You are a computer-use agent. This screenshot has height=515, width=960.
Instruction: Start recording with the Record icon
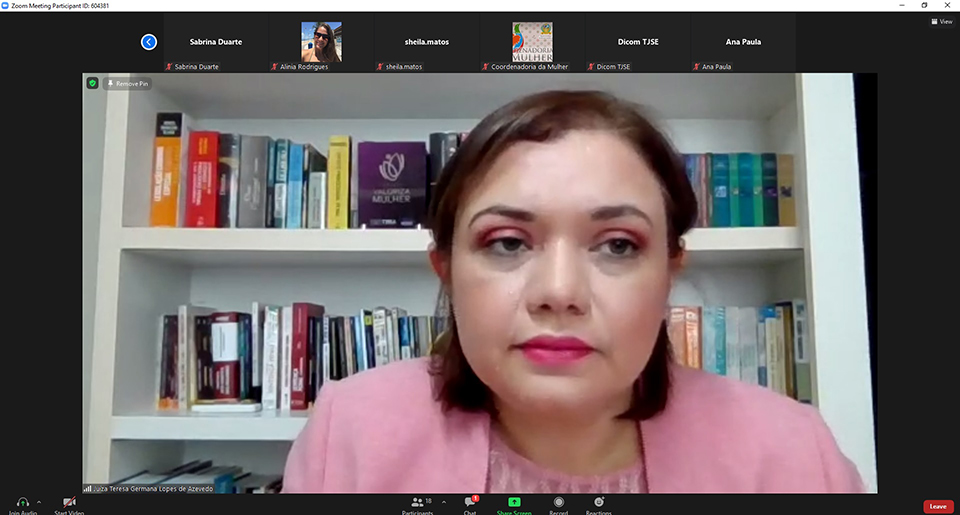pyautogui.click(x=559, y=502)
